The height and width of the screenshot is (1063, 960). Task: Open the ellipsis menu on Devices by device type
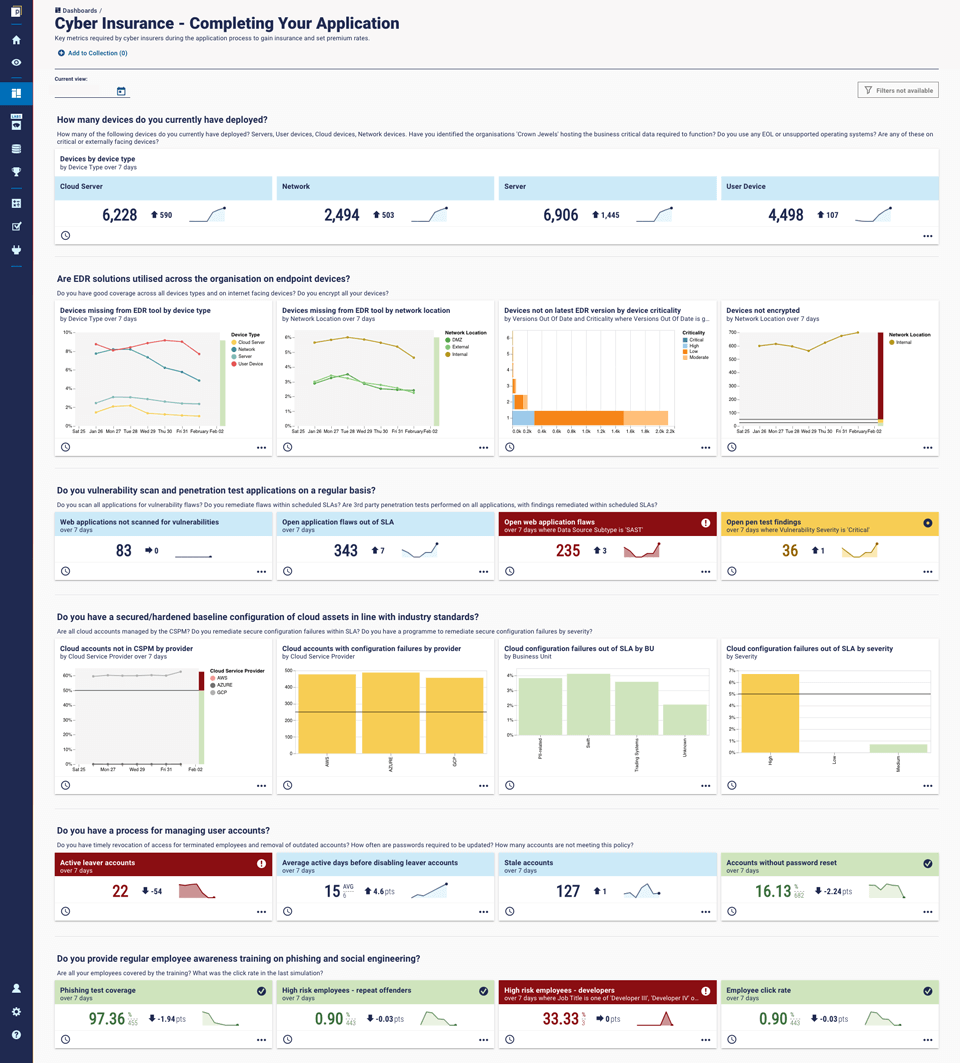click(927, 235)
